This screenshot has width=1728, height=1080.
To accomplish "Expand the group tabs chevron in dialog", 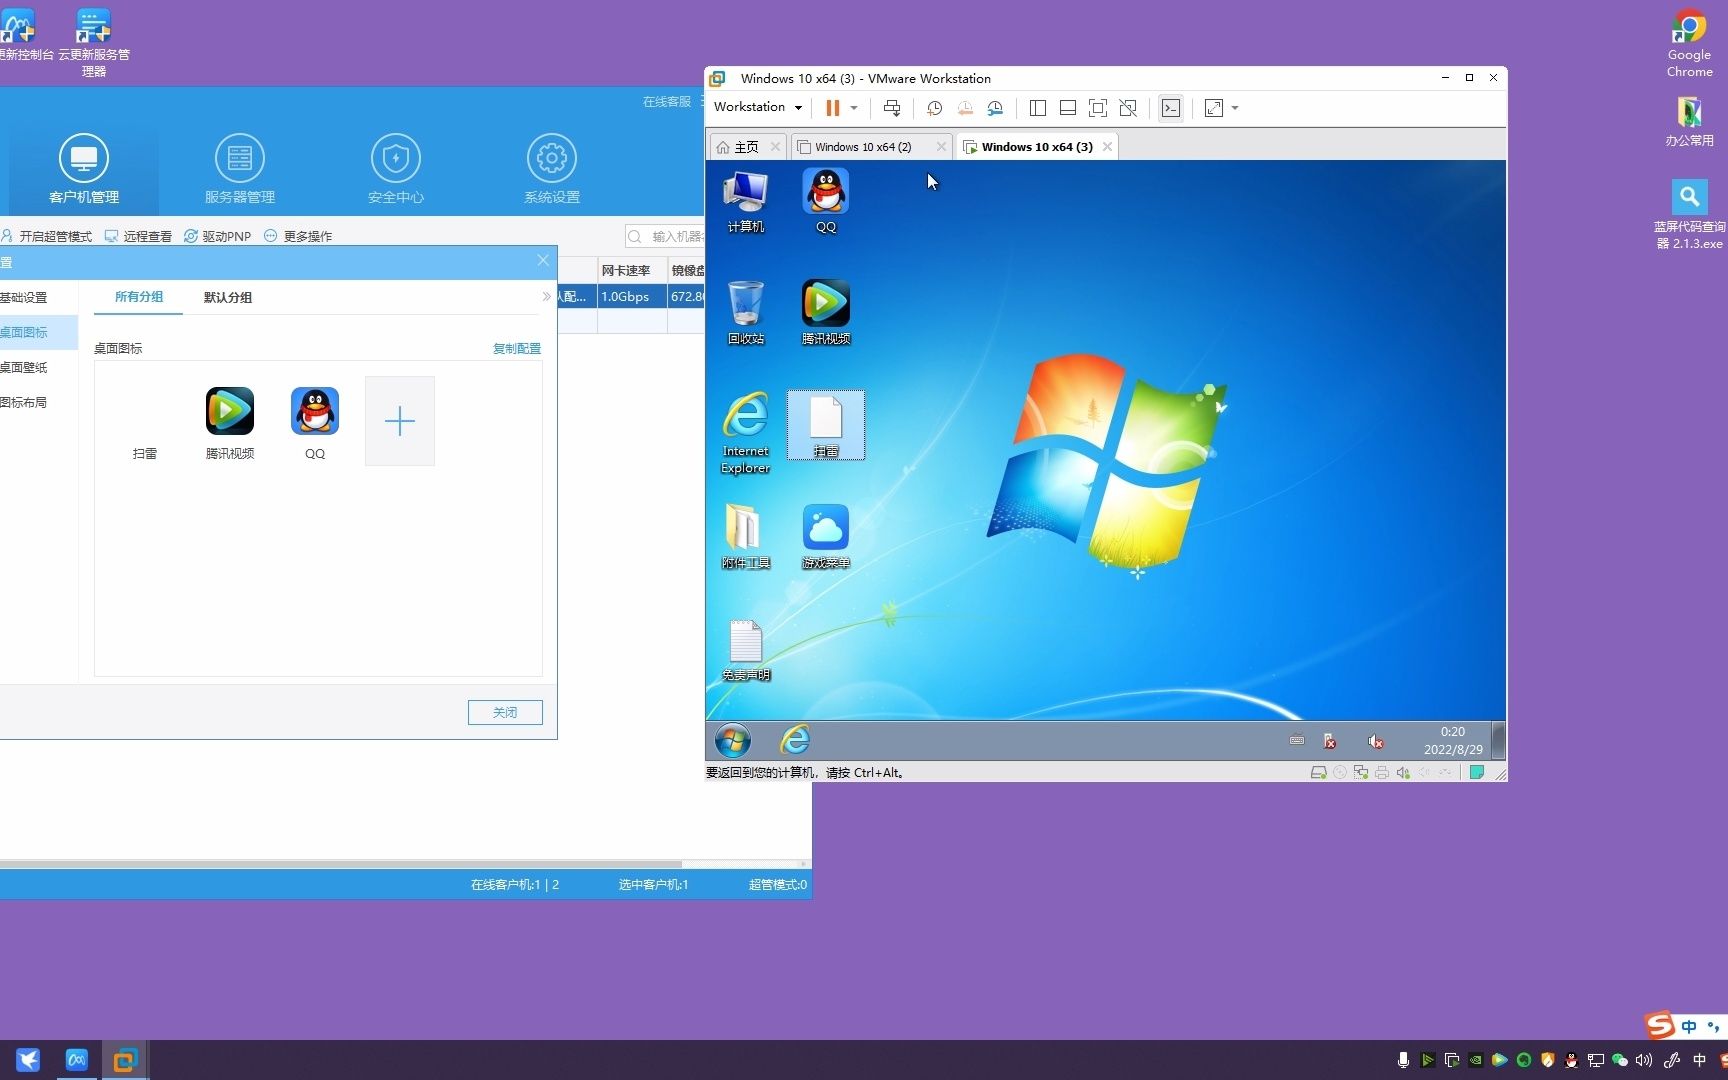I will (x=546, y=297).
